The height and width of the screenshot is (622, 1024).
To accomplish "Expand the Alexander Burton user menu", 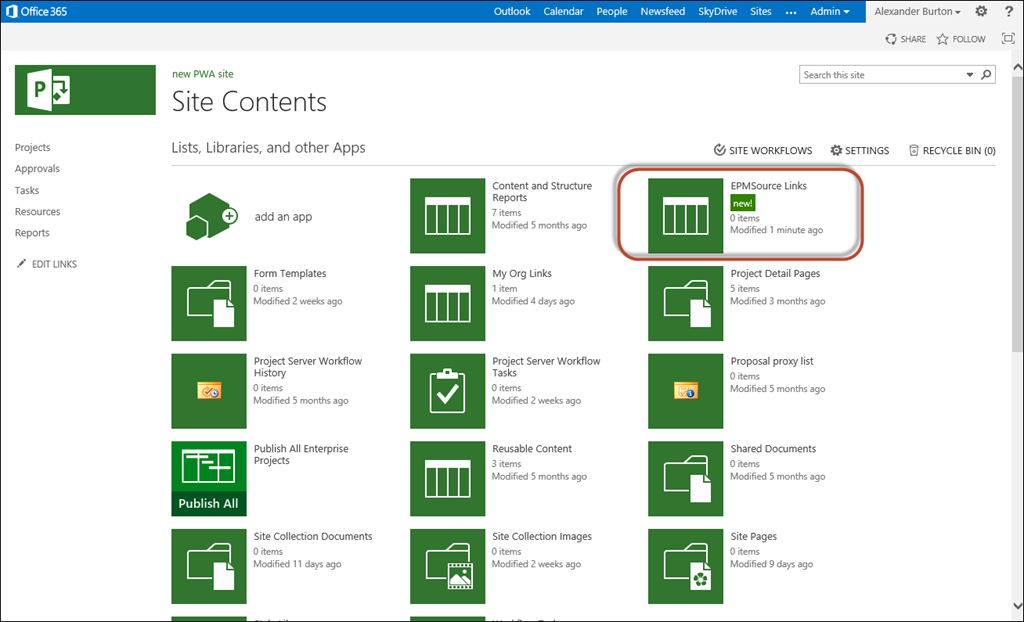I will tap(918, 11).
